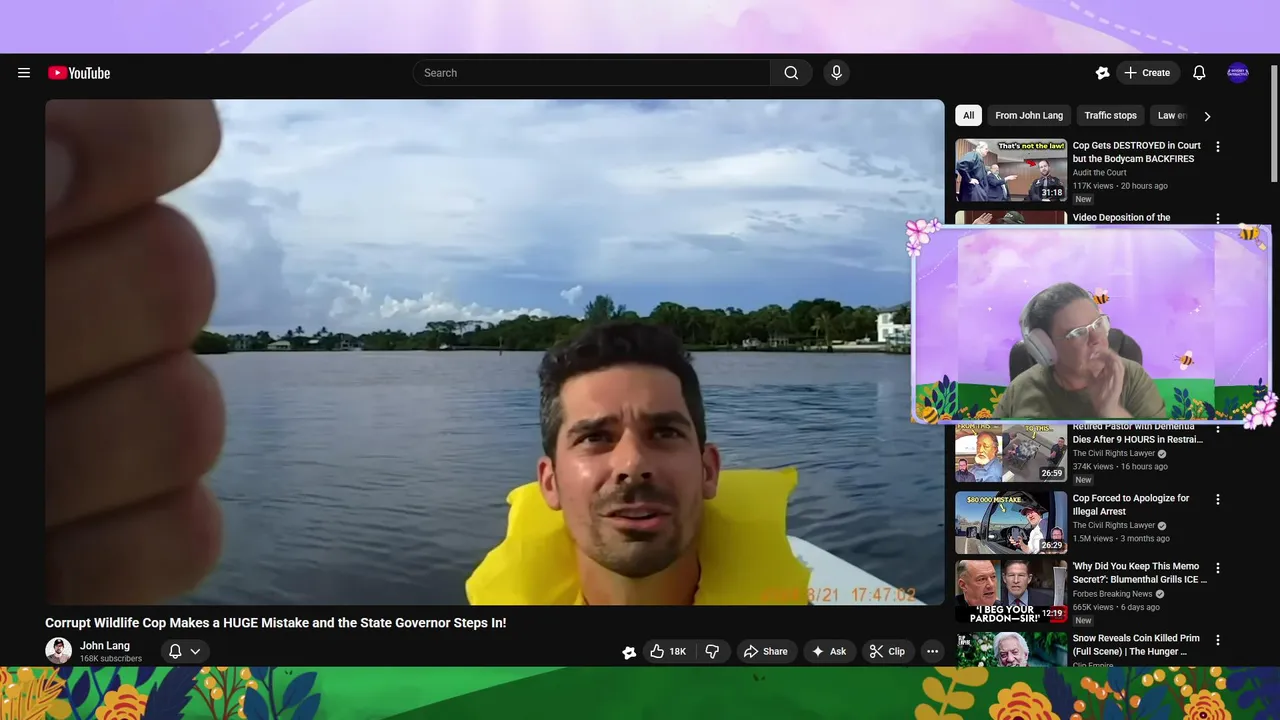Select the partially visible Law chip
The height and width of the screenshot is (720, 1280).
[x=1171, y=116]
